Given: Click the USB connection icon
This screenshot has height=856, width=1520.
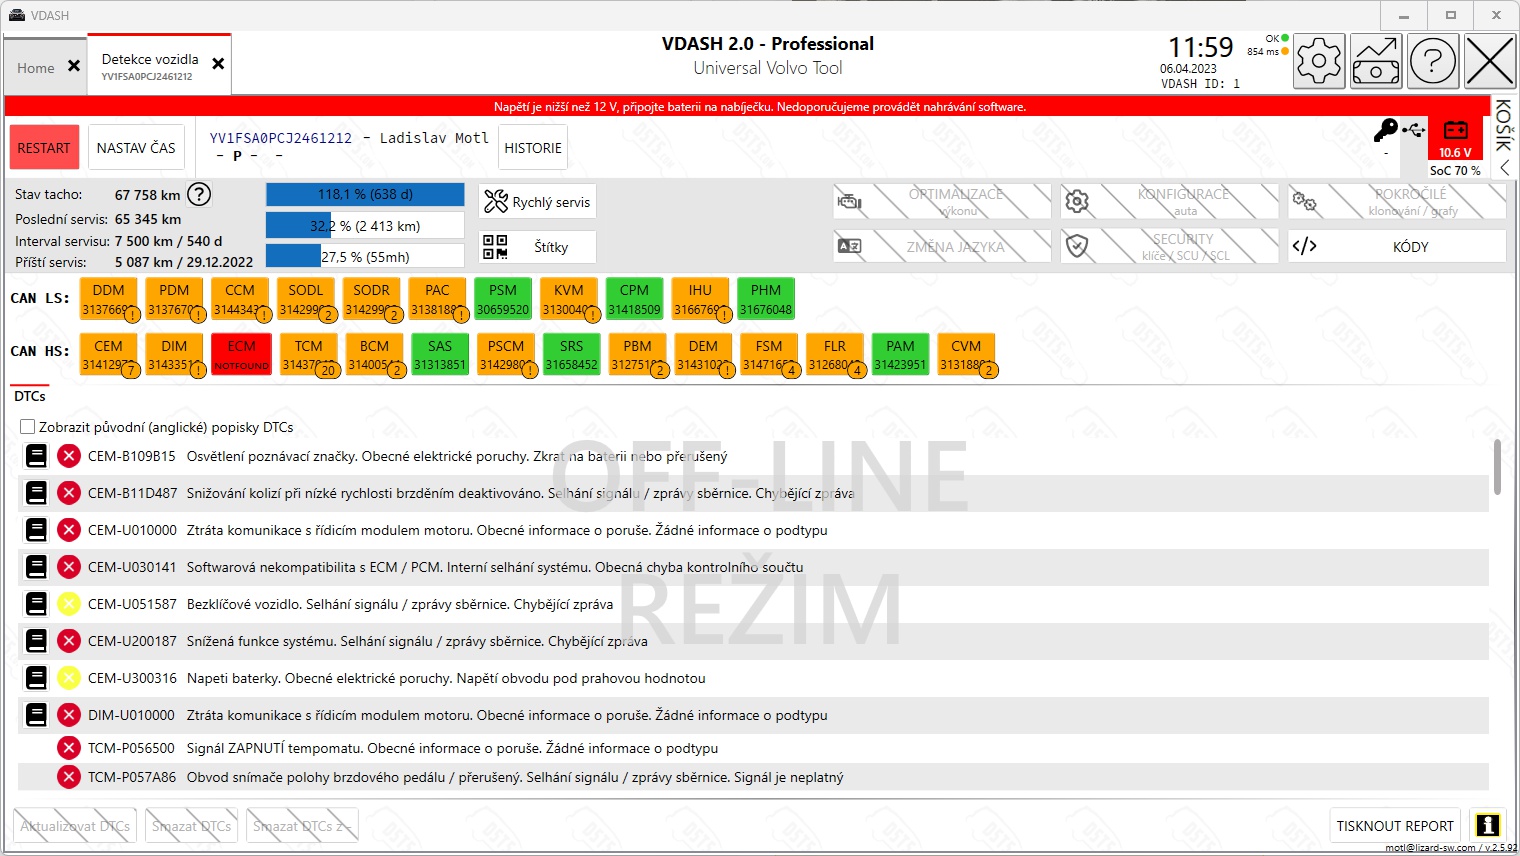Looking at the screenshot, I should coord(1413,130).
